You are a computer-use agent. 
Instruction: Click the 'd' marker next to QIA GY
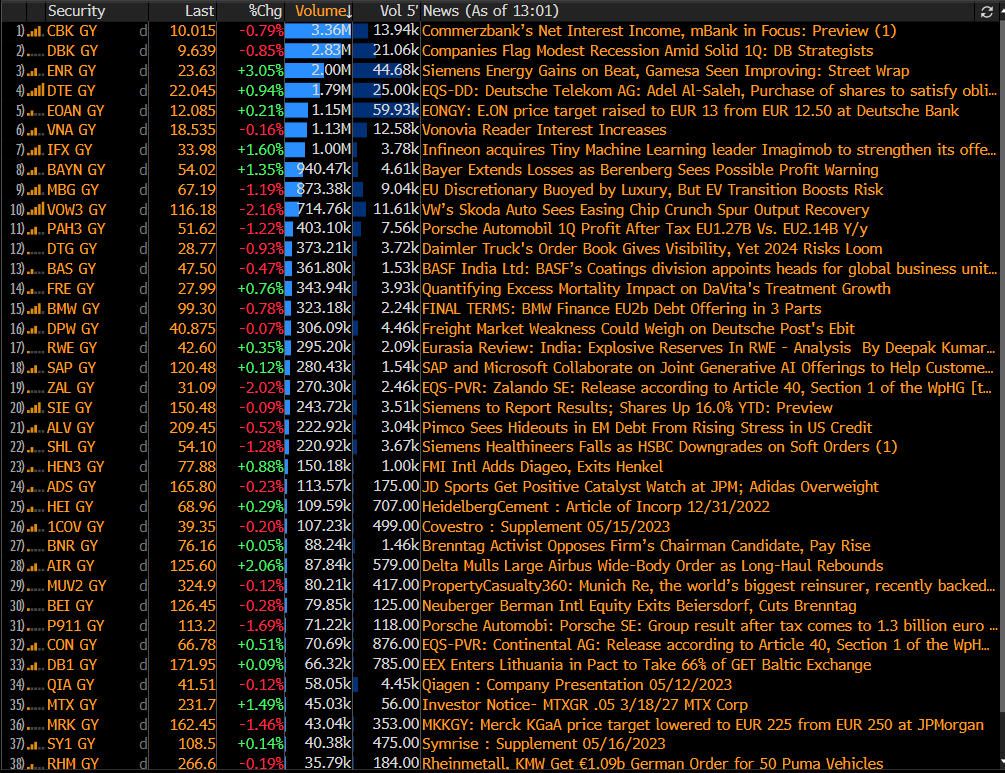pos(143,685)
